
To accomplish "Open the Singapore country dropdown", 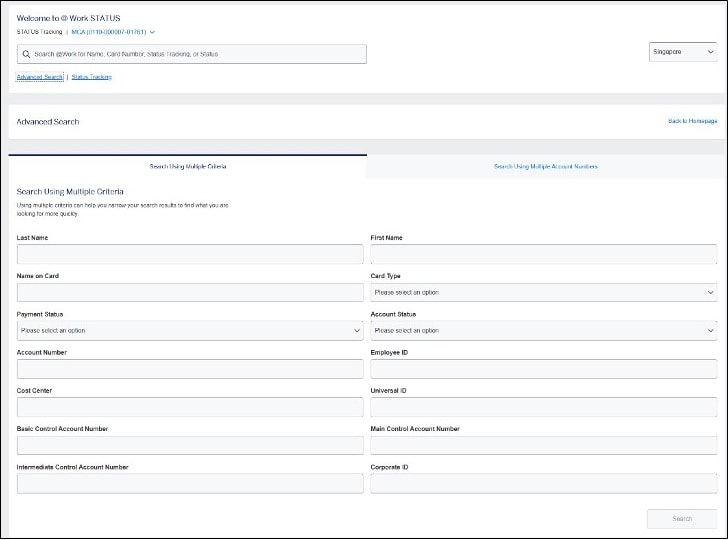I will click(682, 53).
